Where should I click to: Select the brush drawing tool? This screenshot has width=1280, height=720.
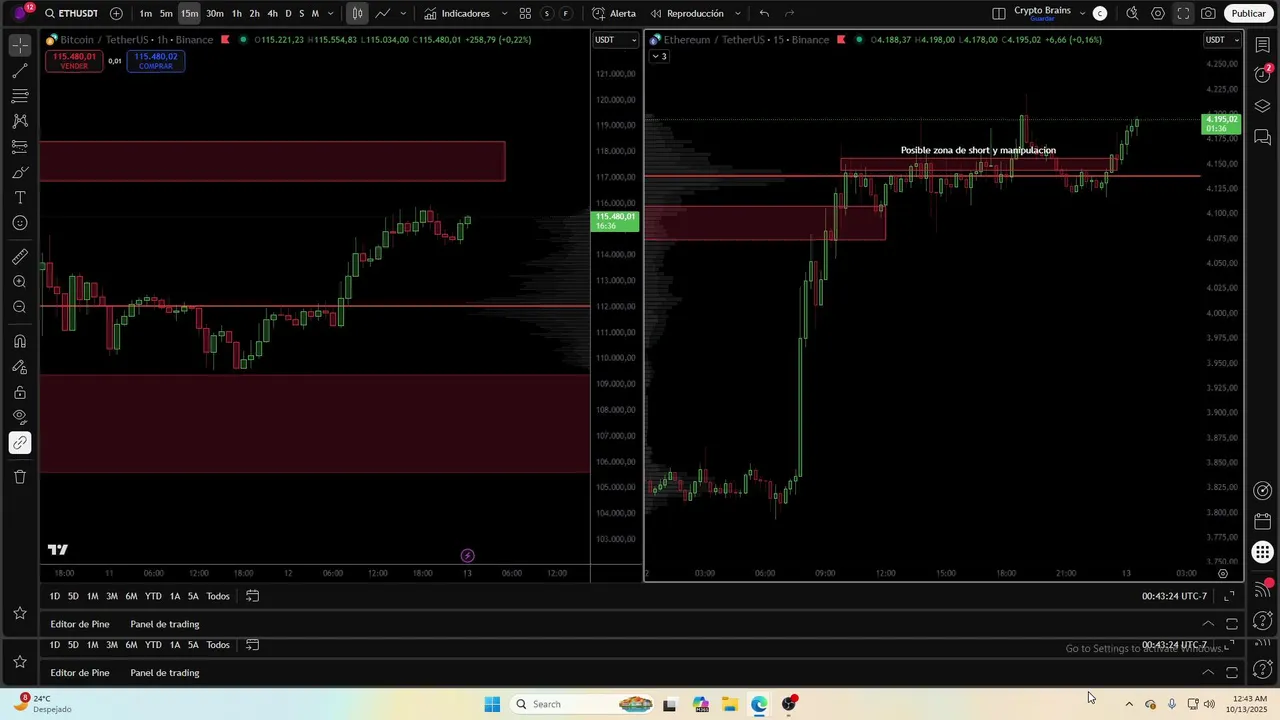pos(20,172)
